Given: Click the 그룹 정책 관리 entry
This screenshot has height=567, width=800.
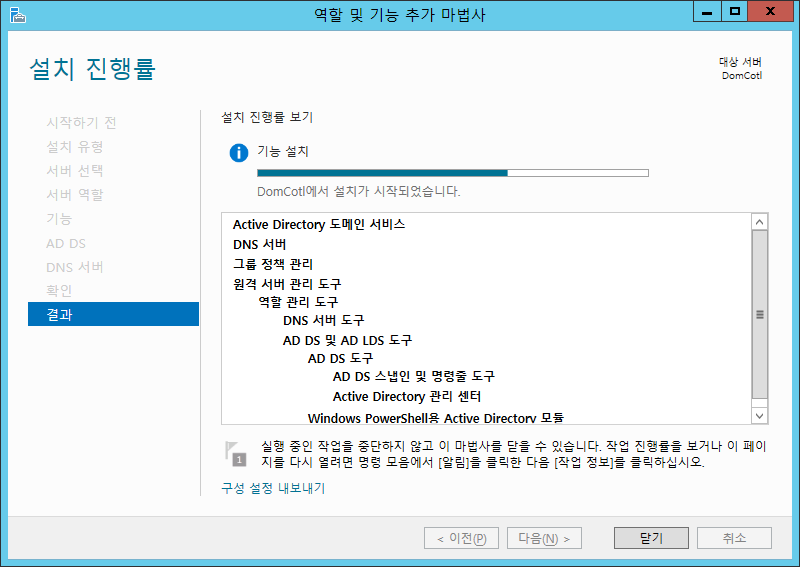Looking at the screenshot, I should coord(272,264).
